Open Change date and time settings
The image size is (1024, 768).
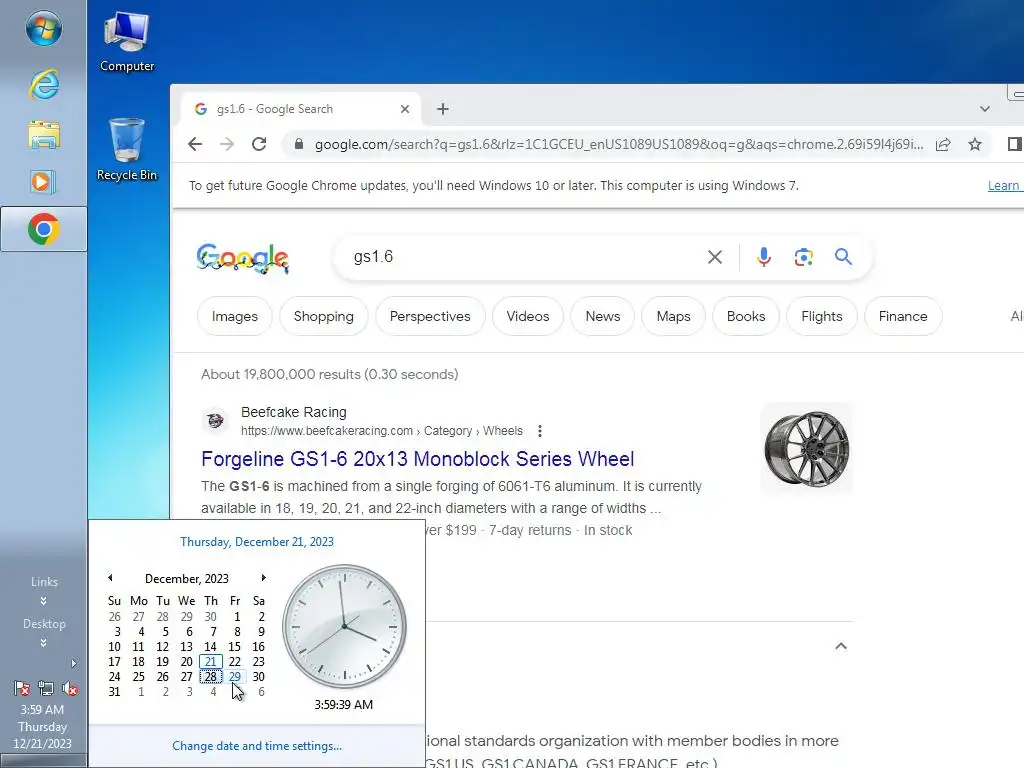pyautogui.click(x=257, y=746)
